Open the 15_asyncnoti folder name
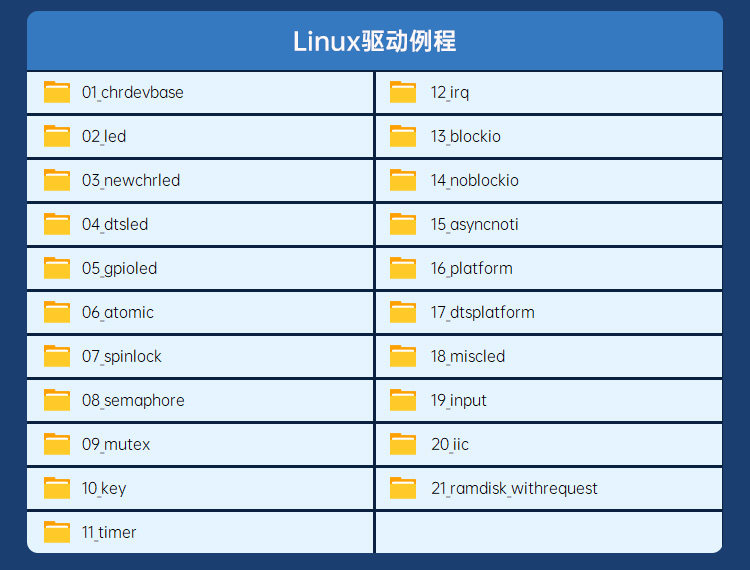The width and height of the screenshot is (750, 570). point(475,225)
